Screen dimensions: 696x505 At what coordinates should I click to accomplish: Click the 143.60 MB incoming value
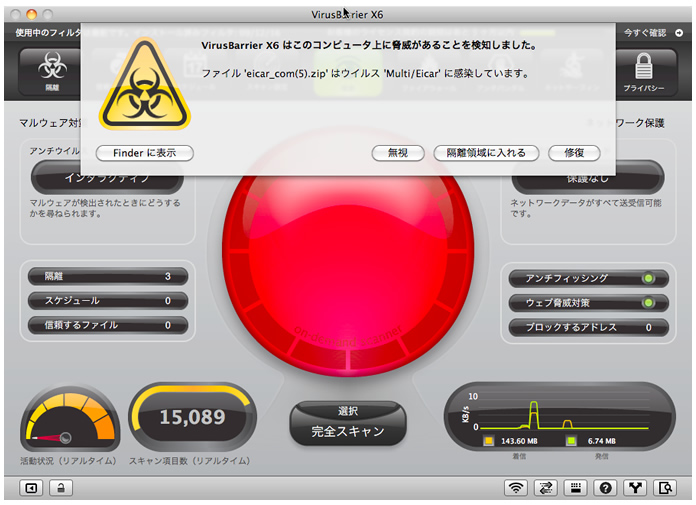click(519, 441)
